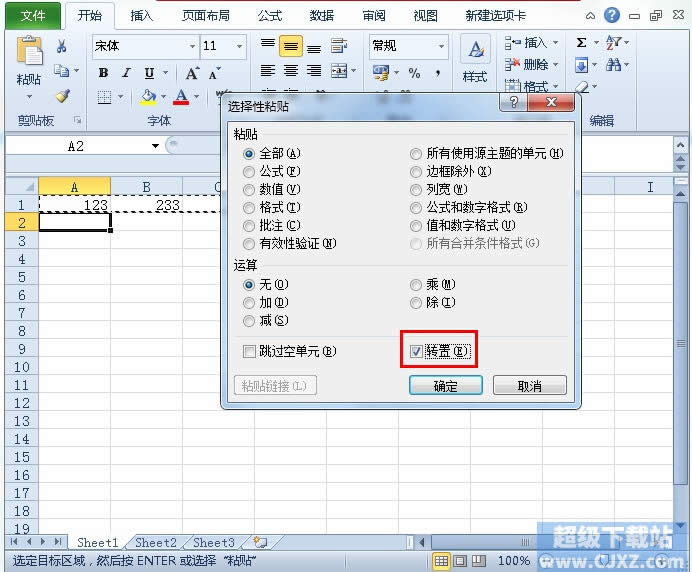692x572 pixels.
Task: Switch to 公式 tab
Action: tap(270, 15)
